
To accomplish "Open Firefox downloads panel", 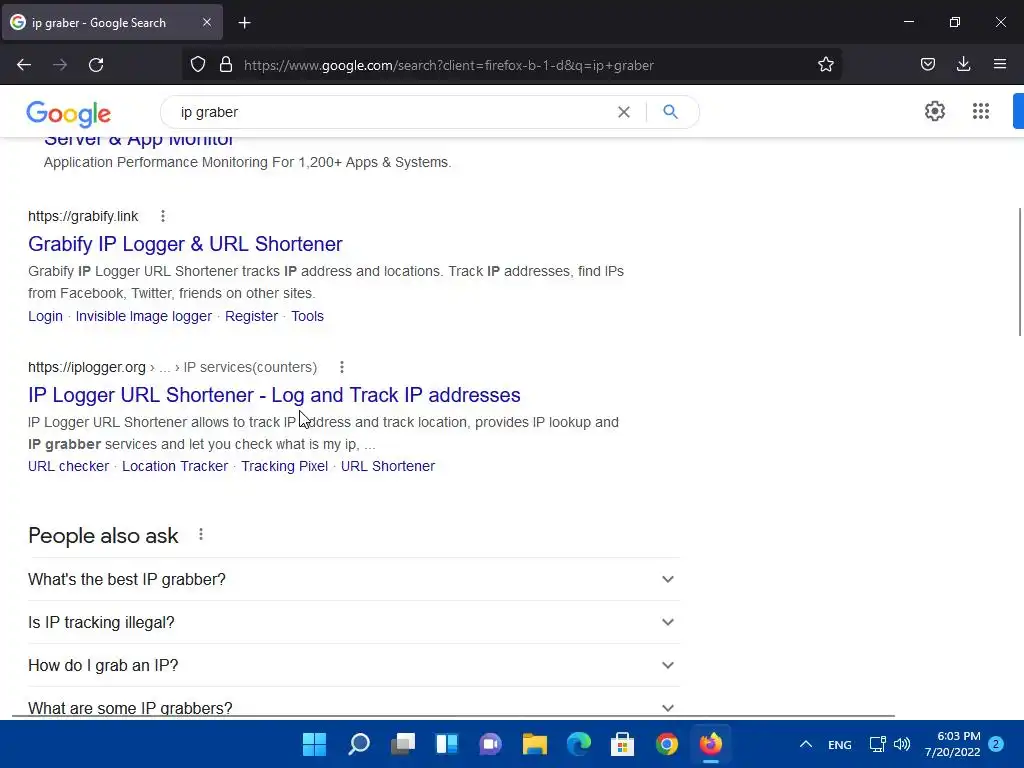I will click(963, 64).
